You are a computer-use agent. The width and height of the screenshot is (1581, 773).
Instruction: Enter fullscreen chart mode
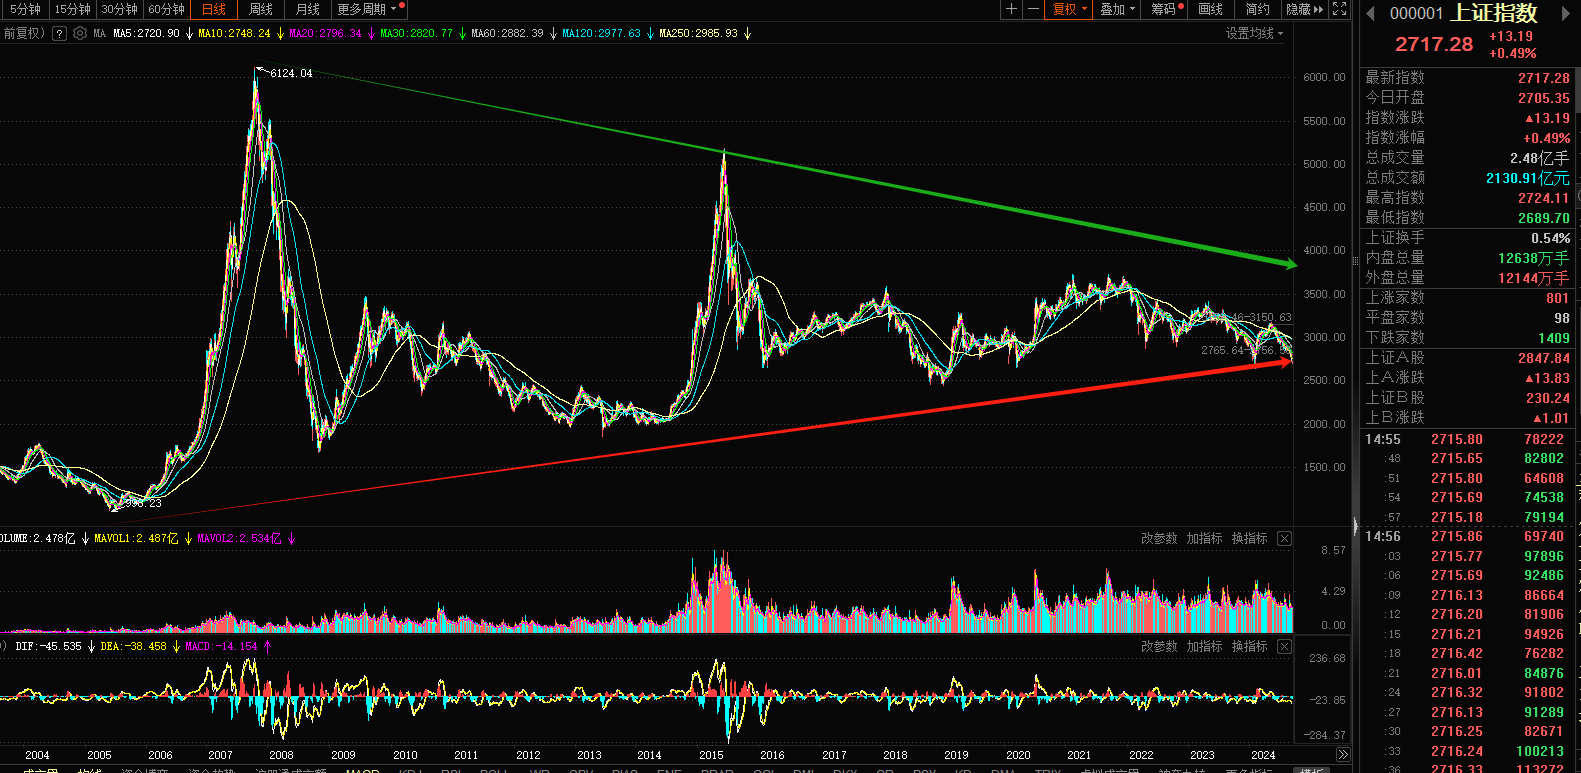pyautogui.click(x=1340, y=9)
